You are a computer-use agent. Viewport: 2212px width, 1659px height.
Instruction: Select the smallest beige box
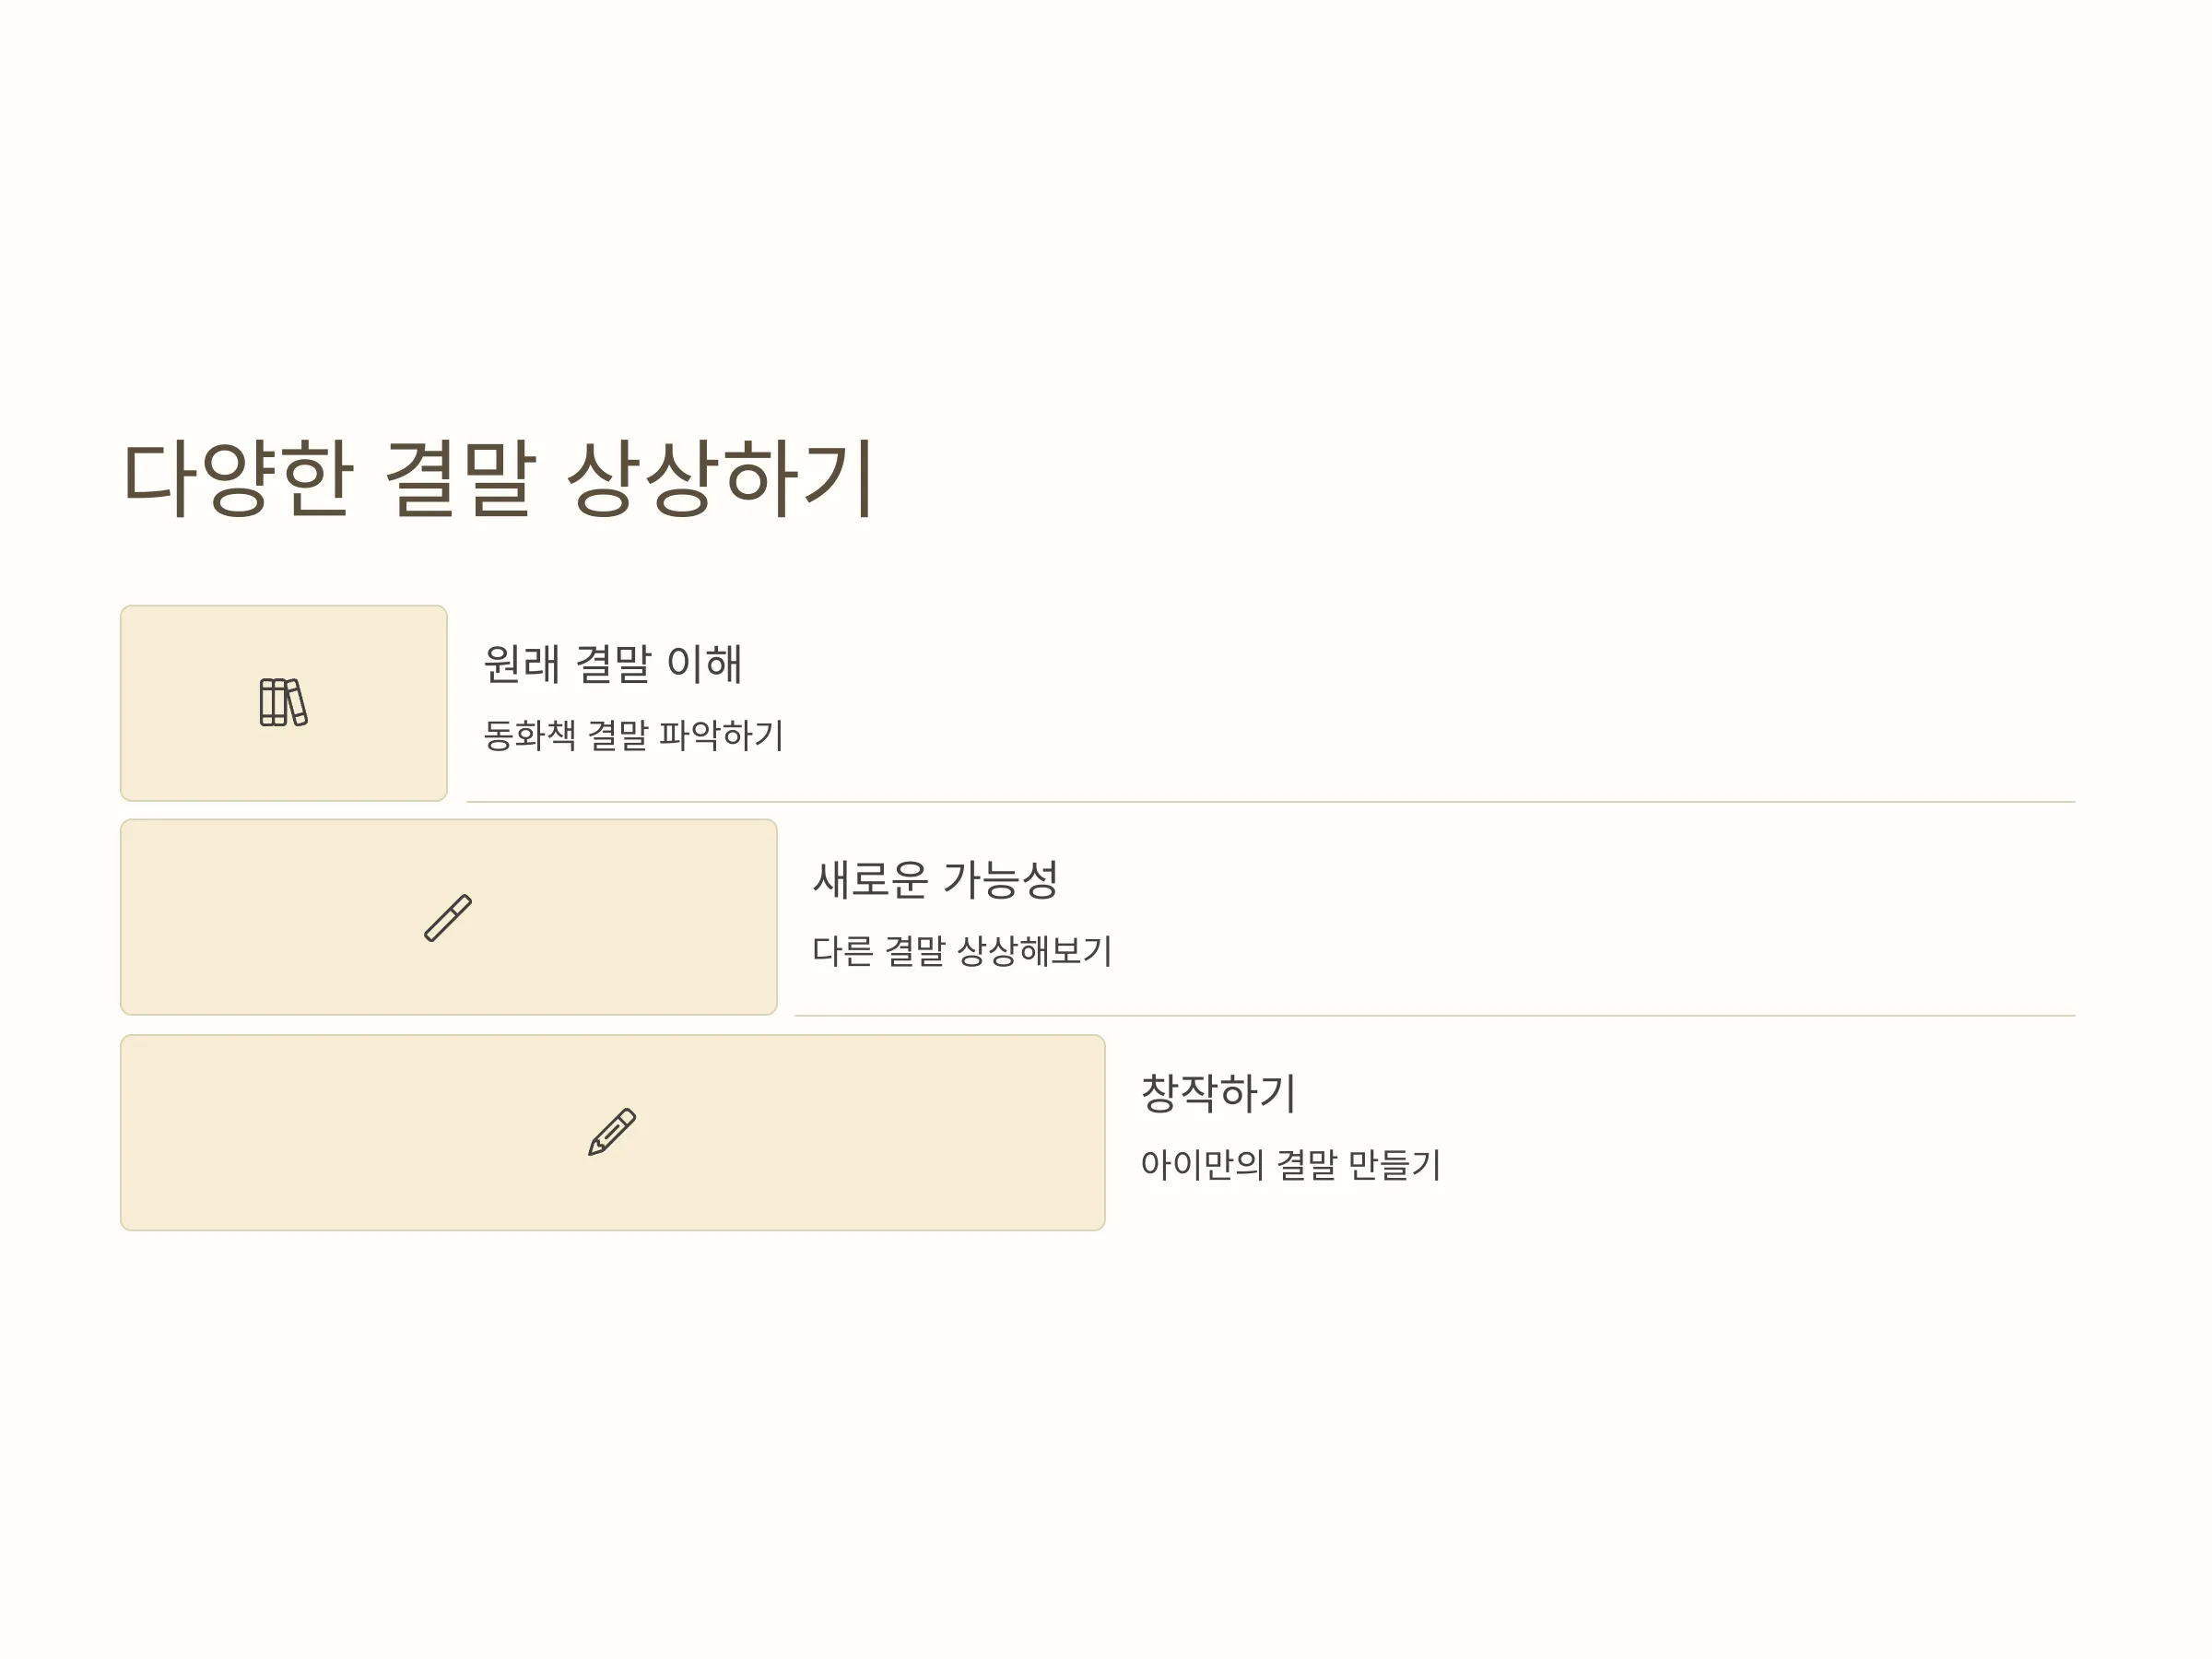pyautogui.click(x=284, y=703)
